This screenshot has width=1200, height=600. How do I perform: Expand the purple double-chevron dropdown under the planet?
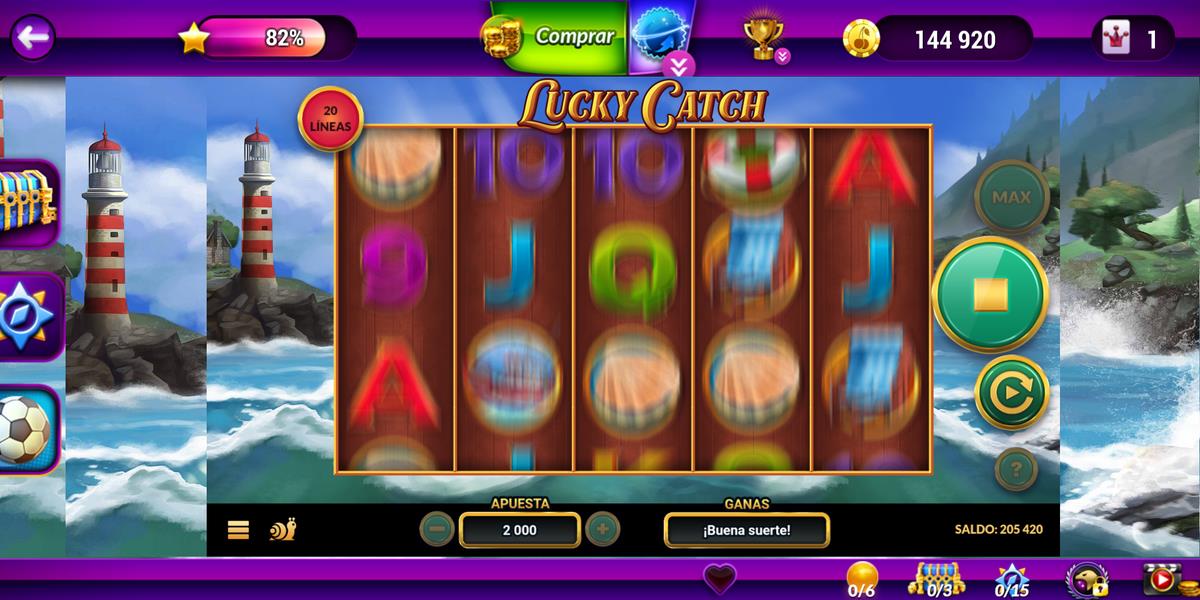pos(678,65)
